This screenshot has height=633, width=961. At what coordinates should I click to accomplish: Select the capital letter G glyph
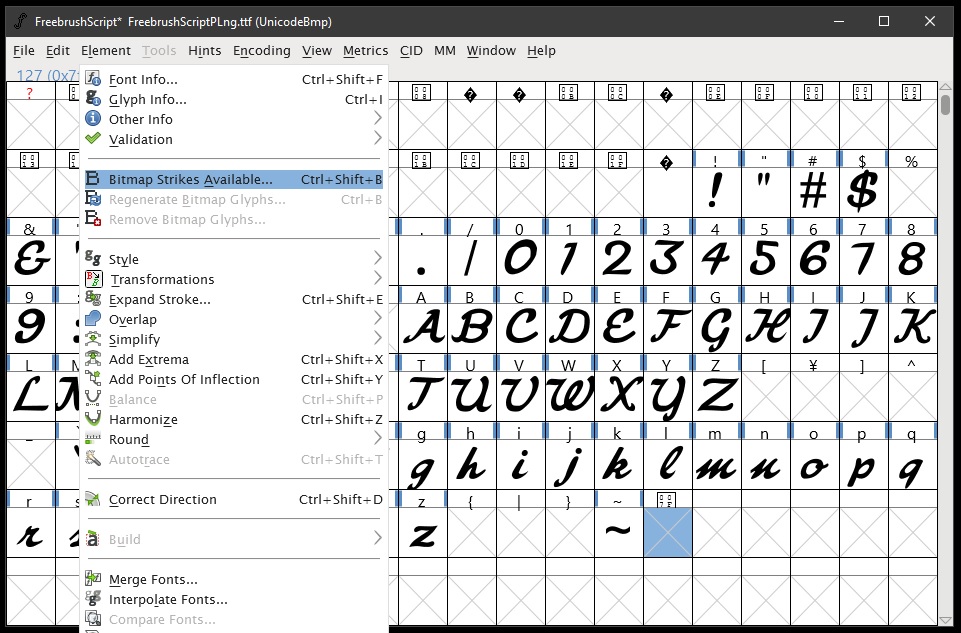pos(714,327)
